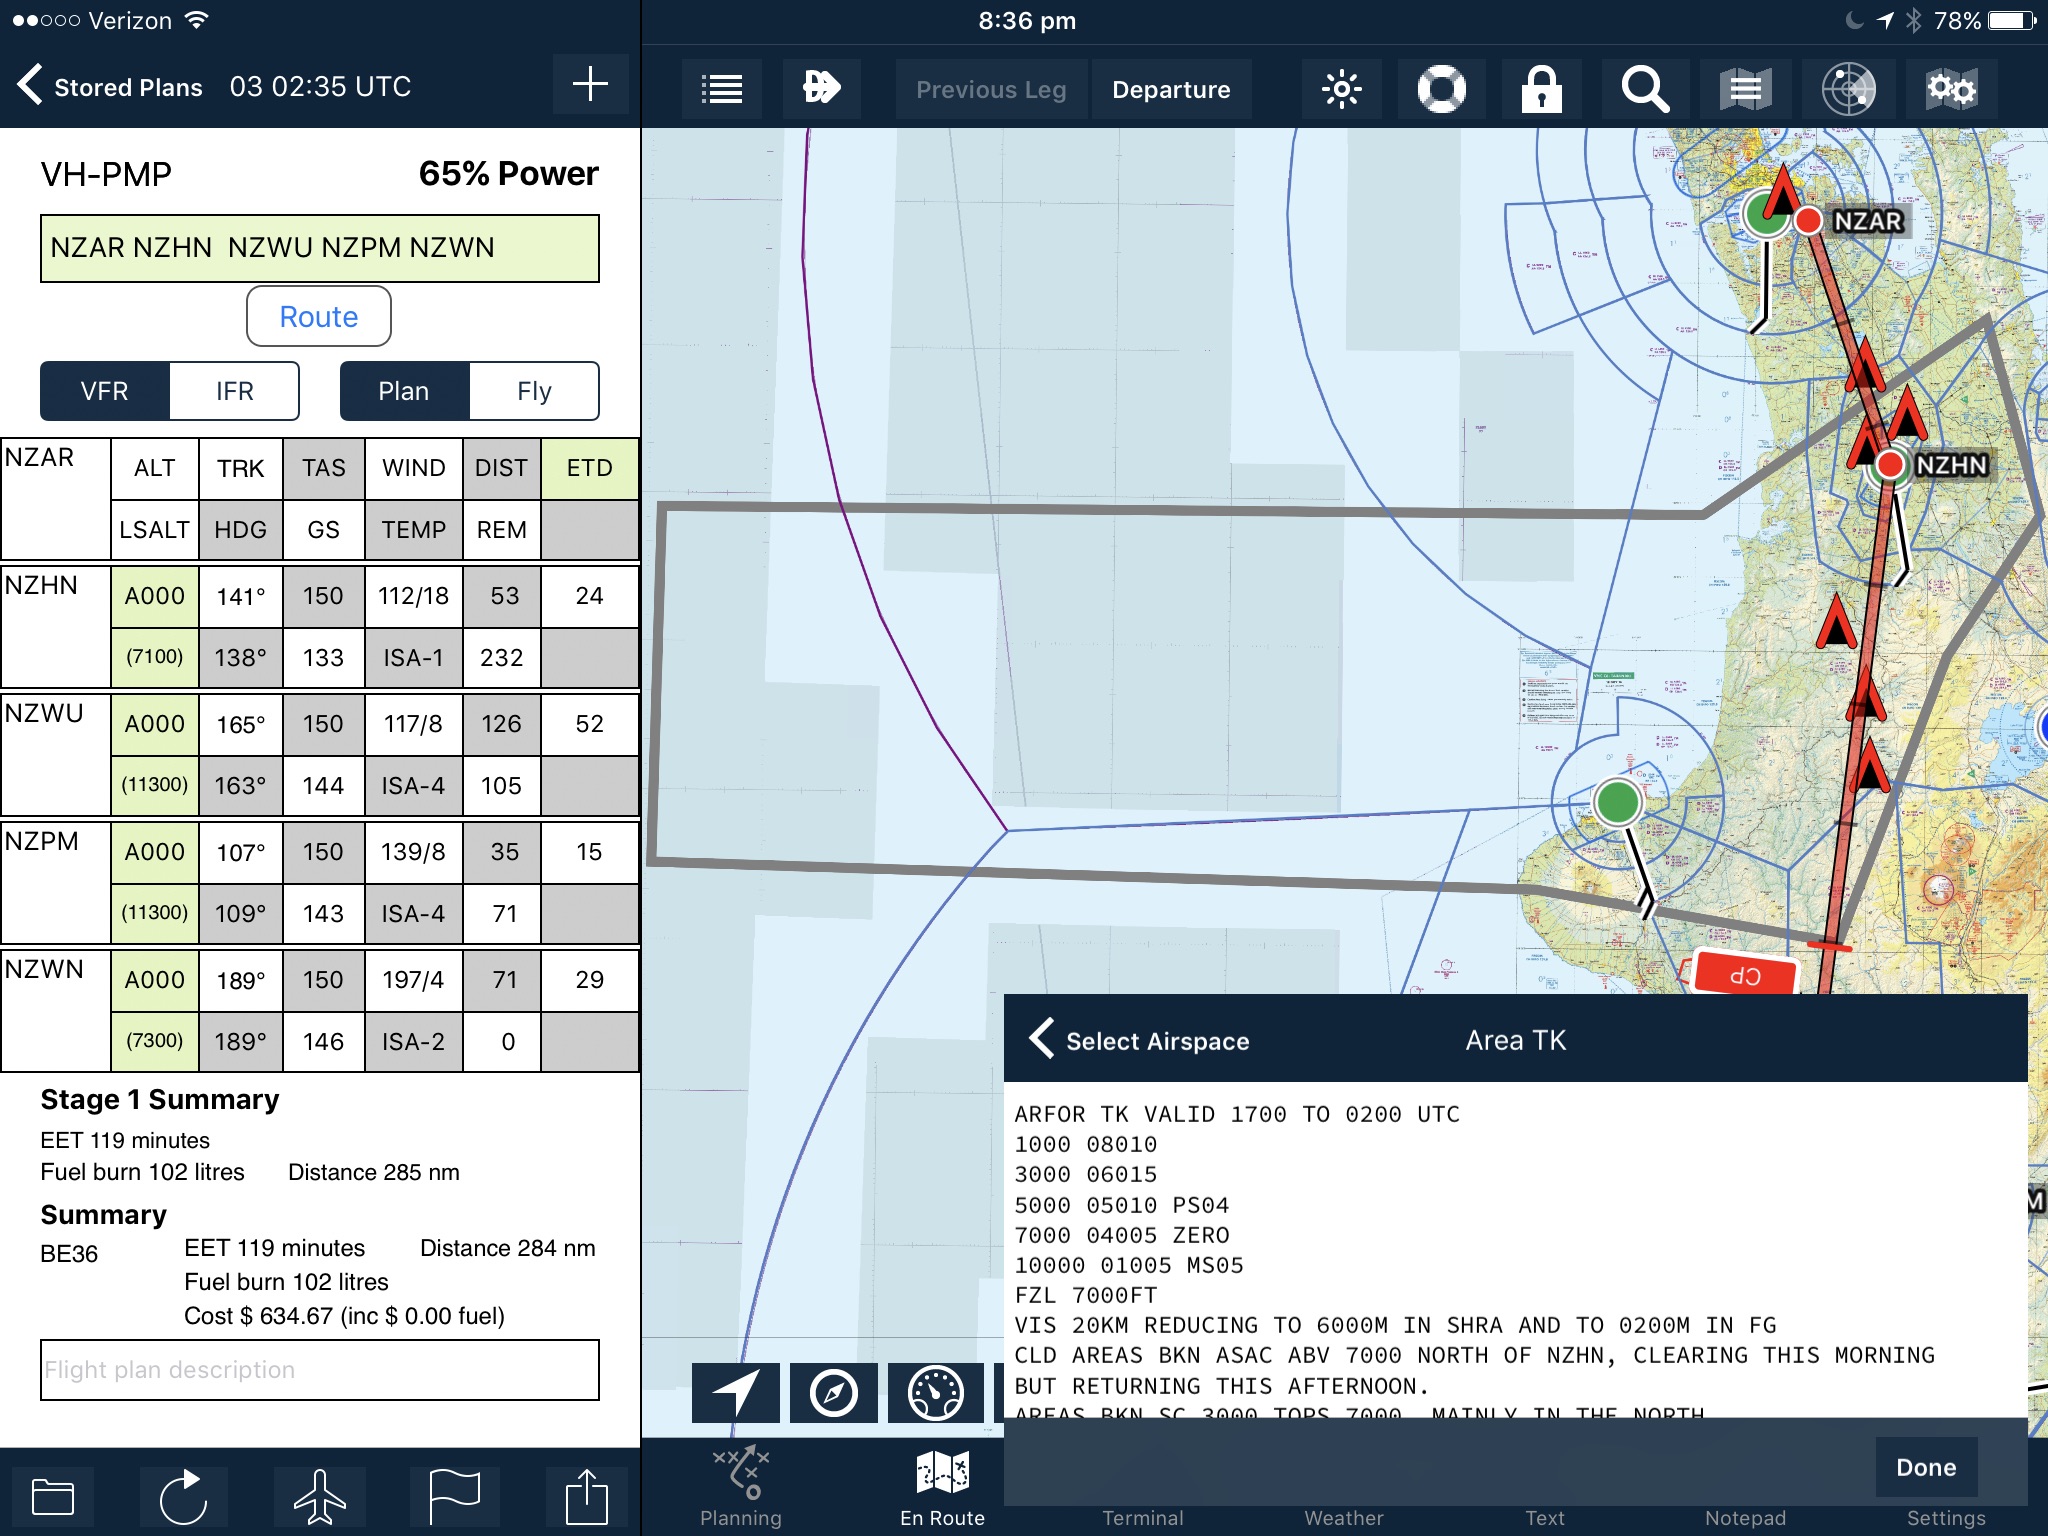
Task: Tap the red CP marker on map
Action: [x=1745, y=975]
